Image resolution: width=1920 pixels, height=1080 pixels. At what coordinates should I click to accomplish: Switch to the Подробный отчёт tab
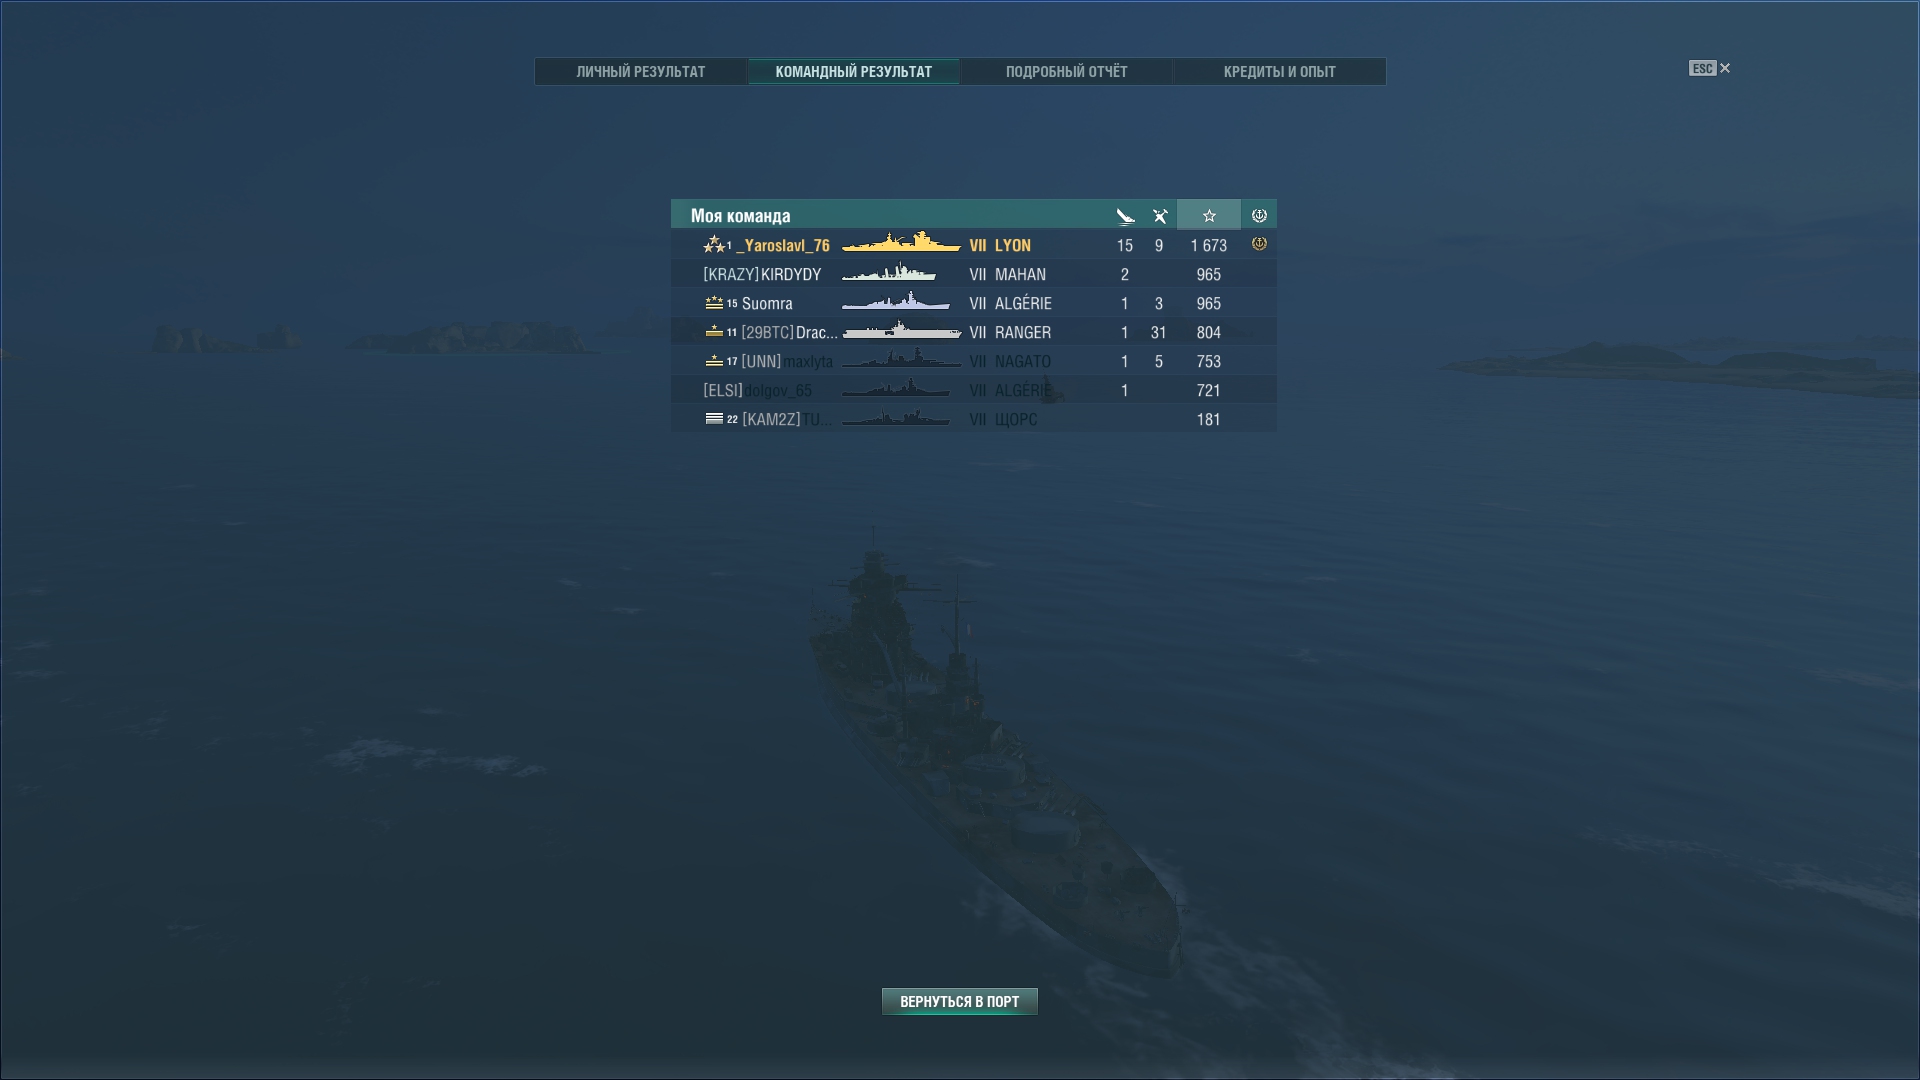(1066, 72)
